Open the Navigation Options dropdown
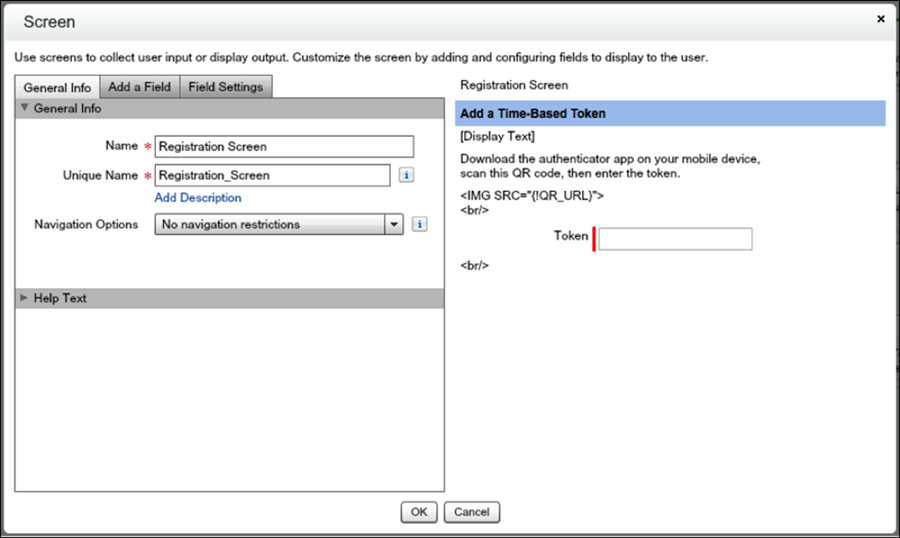 (x=279, y=225)
